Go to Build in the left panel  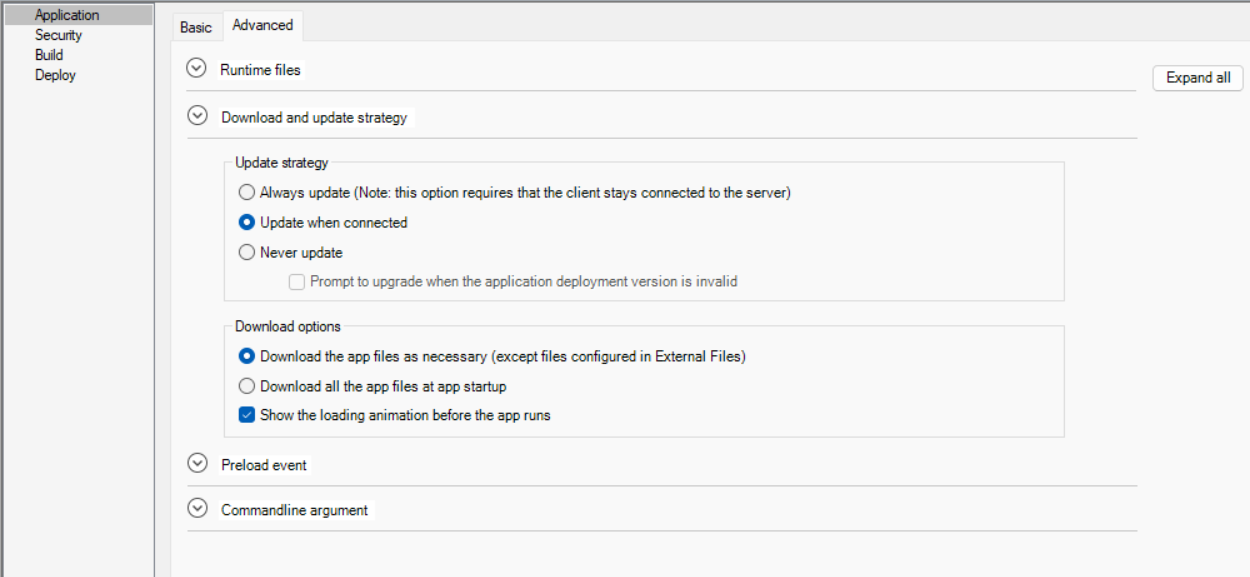[x=49, y=55]
